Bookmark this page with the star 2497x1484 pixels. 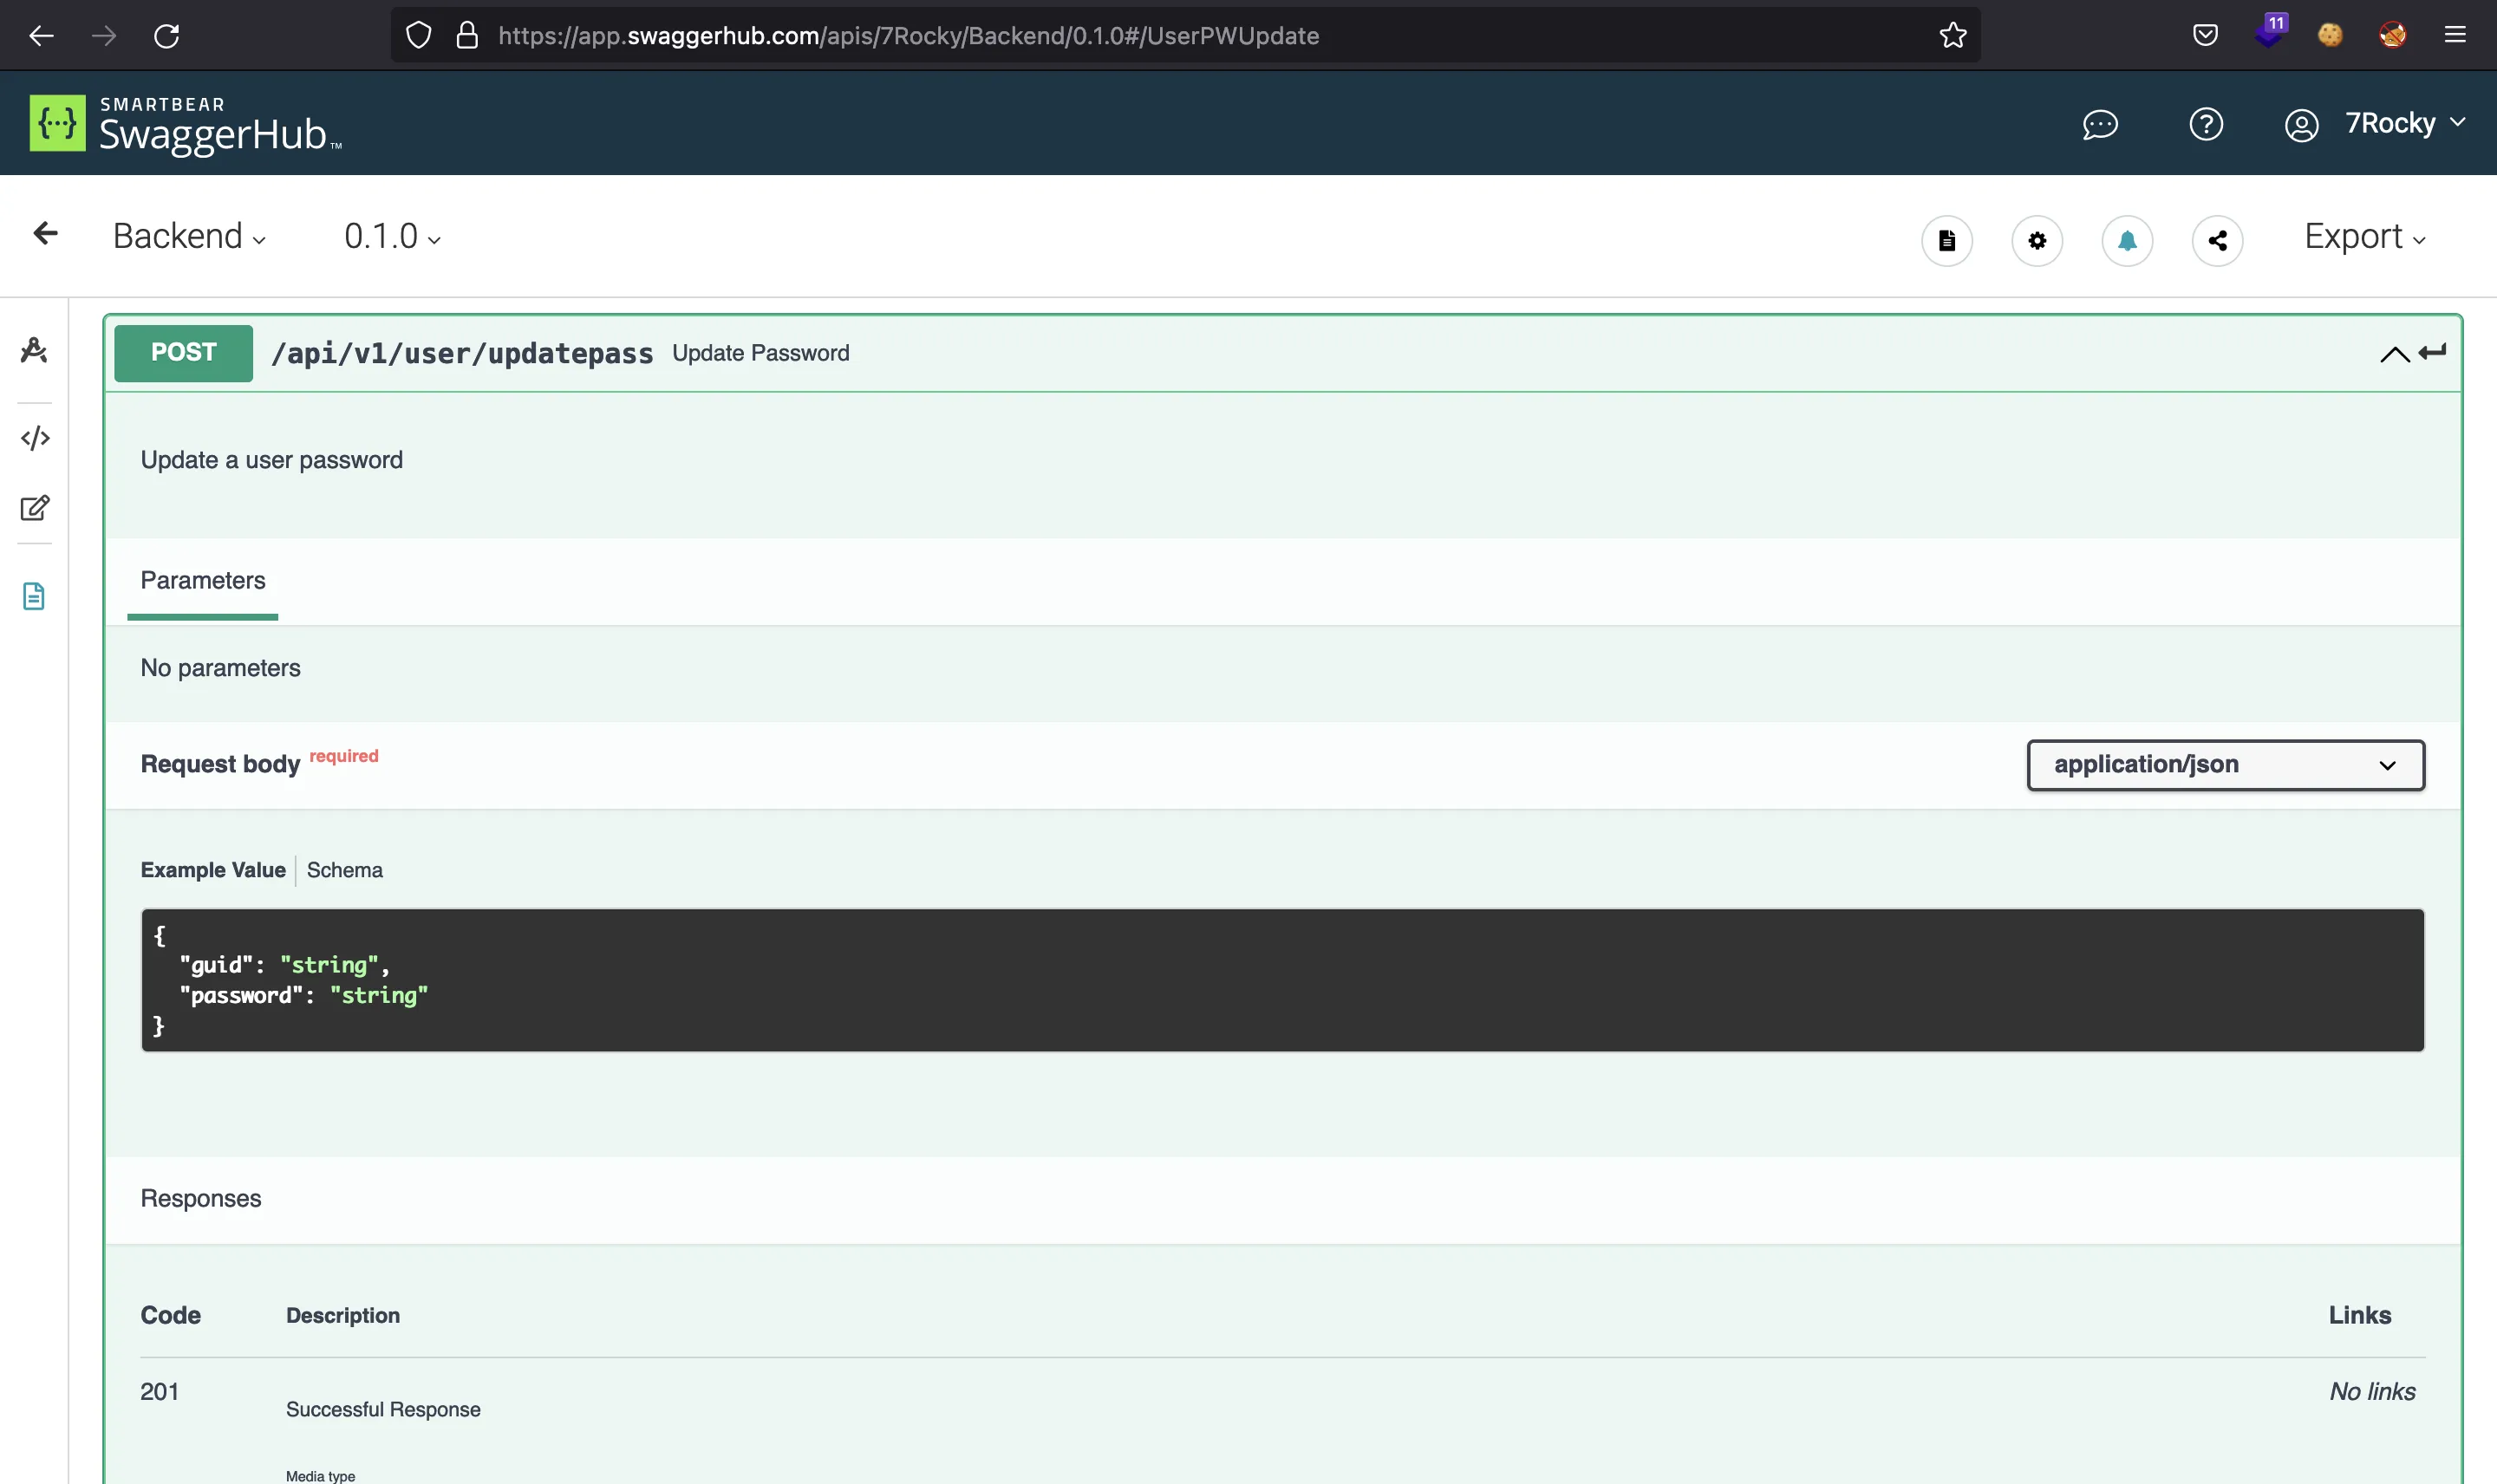click(x=1952, y=36)
